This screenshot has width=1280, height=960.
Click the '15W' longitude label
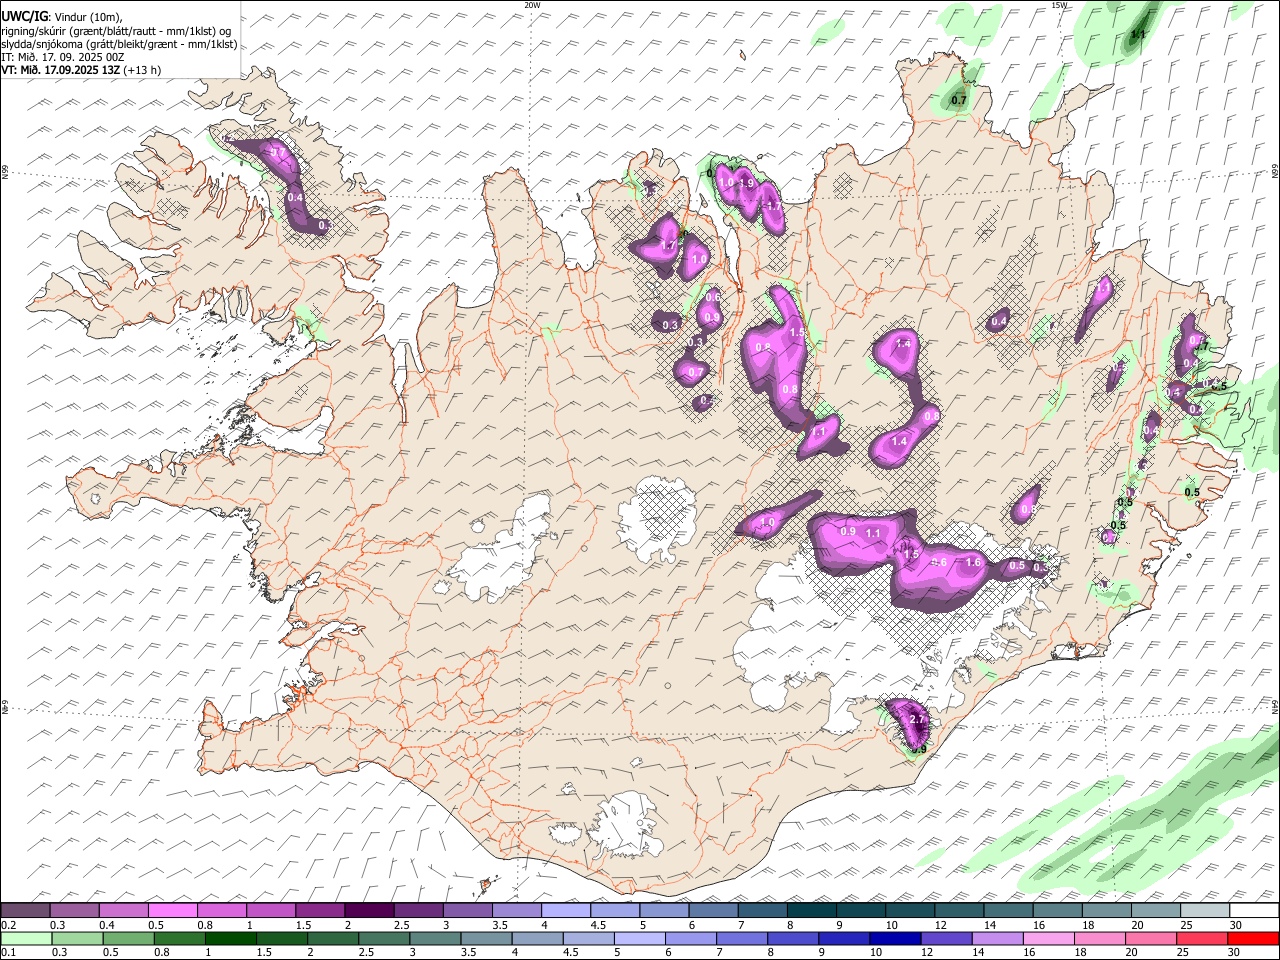[x=1059, y=5]
